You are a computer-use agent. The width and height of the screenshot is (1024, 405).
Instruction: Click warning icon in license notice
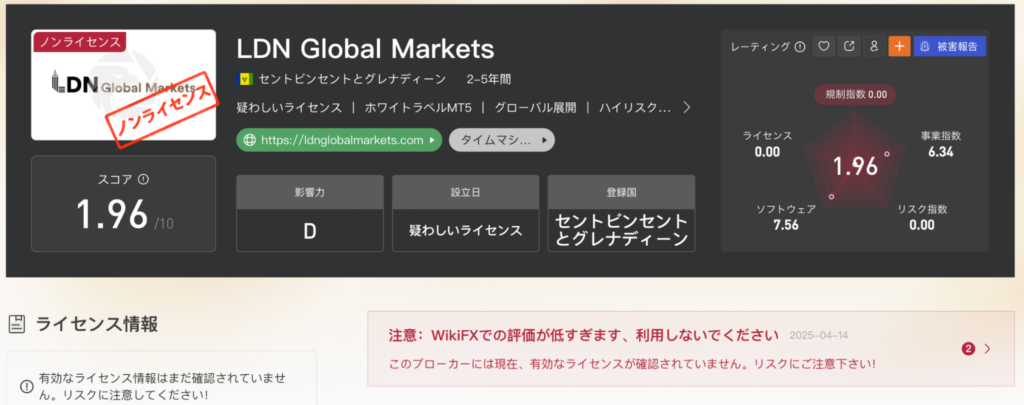[x=27, y=387]
